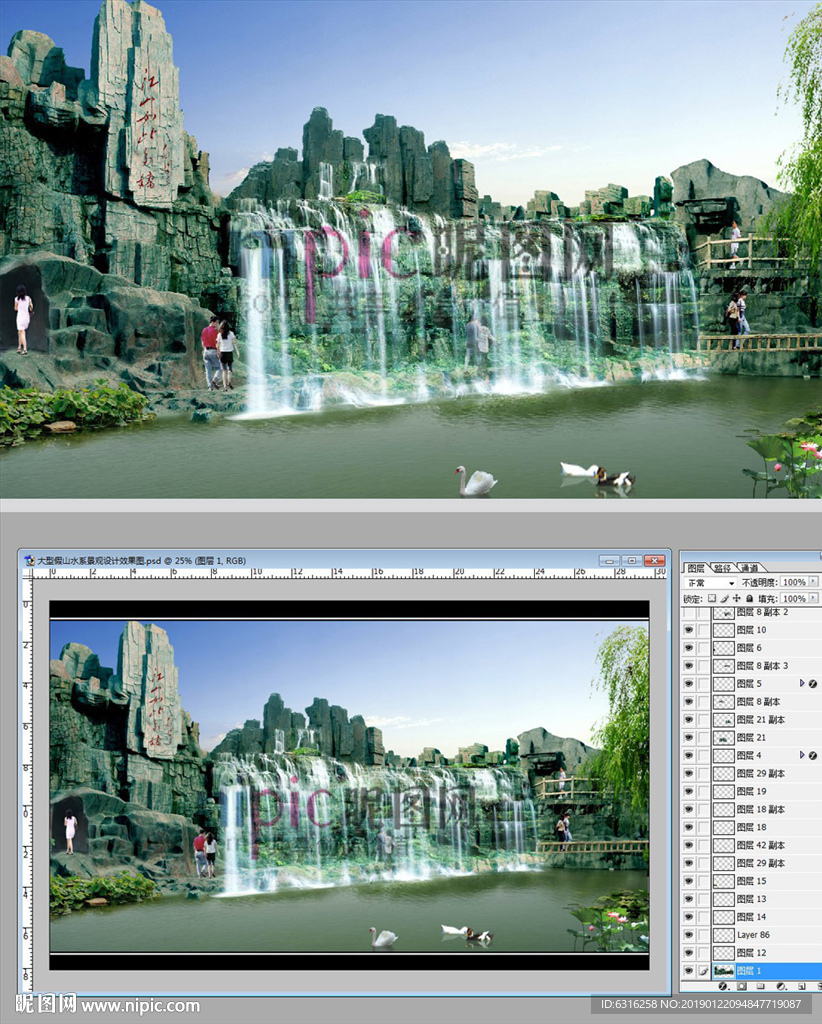Lock position move icon

click(x=736, y=598)
